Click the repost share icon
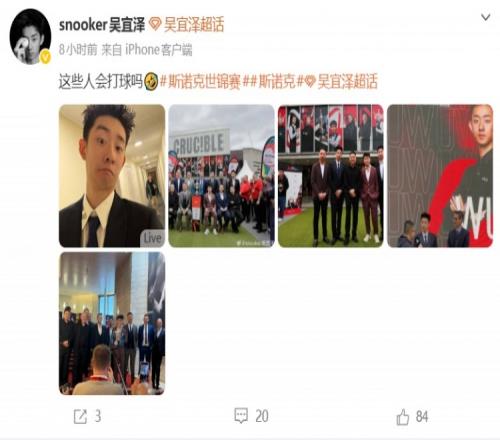The image size is (500, 440). point(80,417)
